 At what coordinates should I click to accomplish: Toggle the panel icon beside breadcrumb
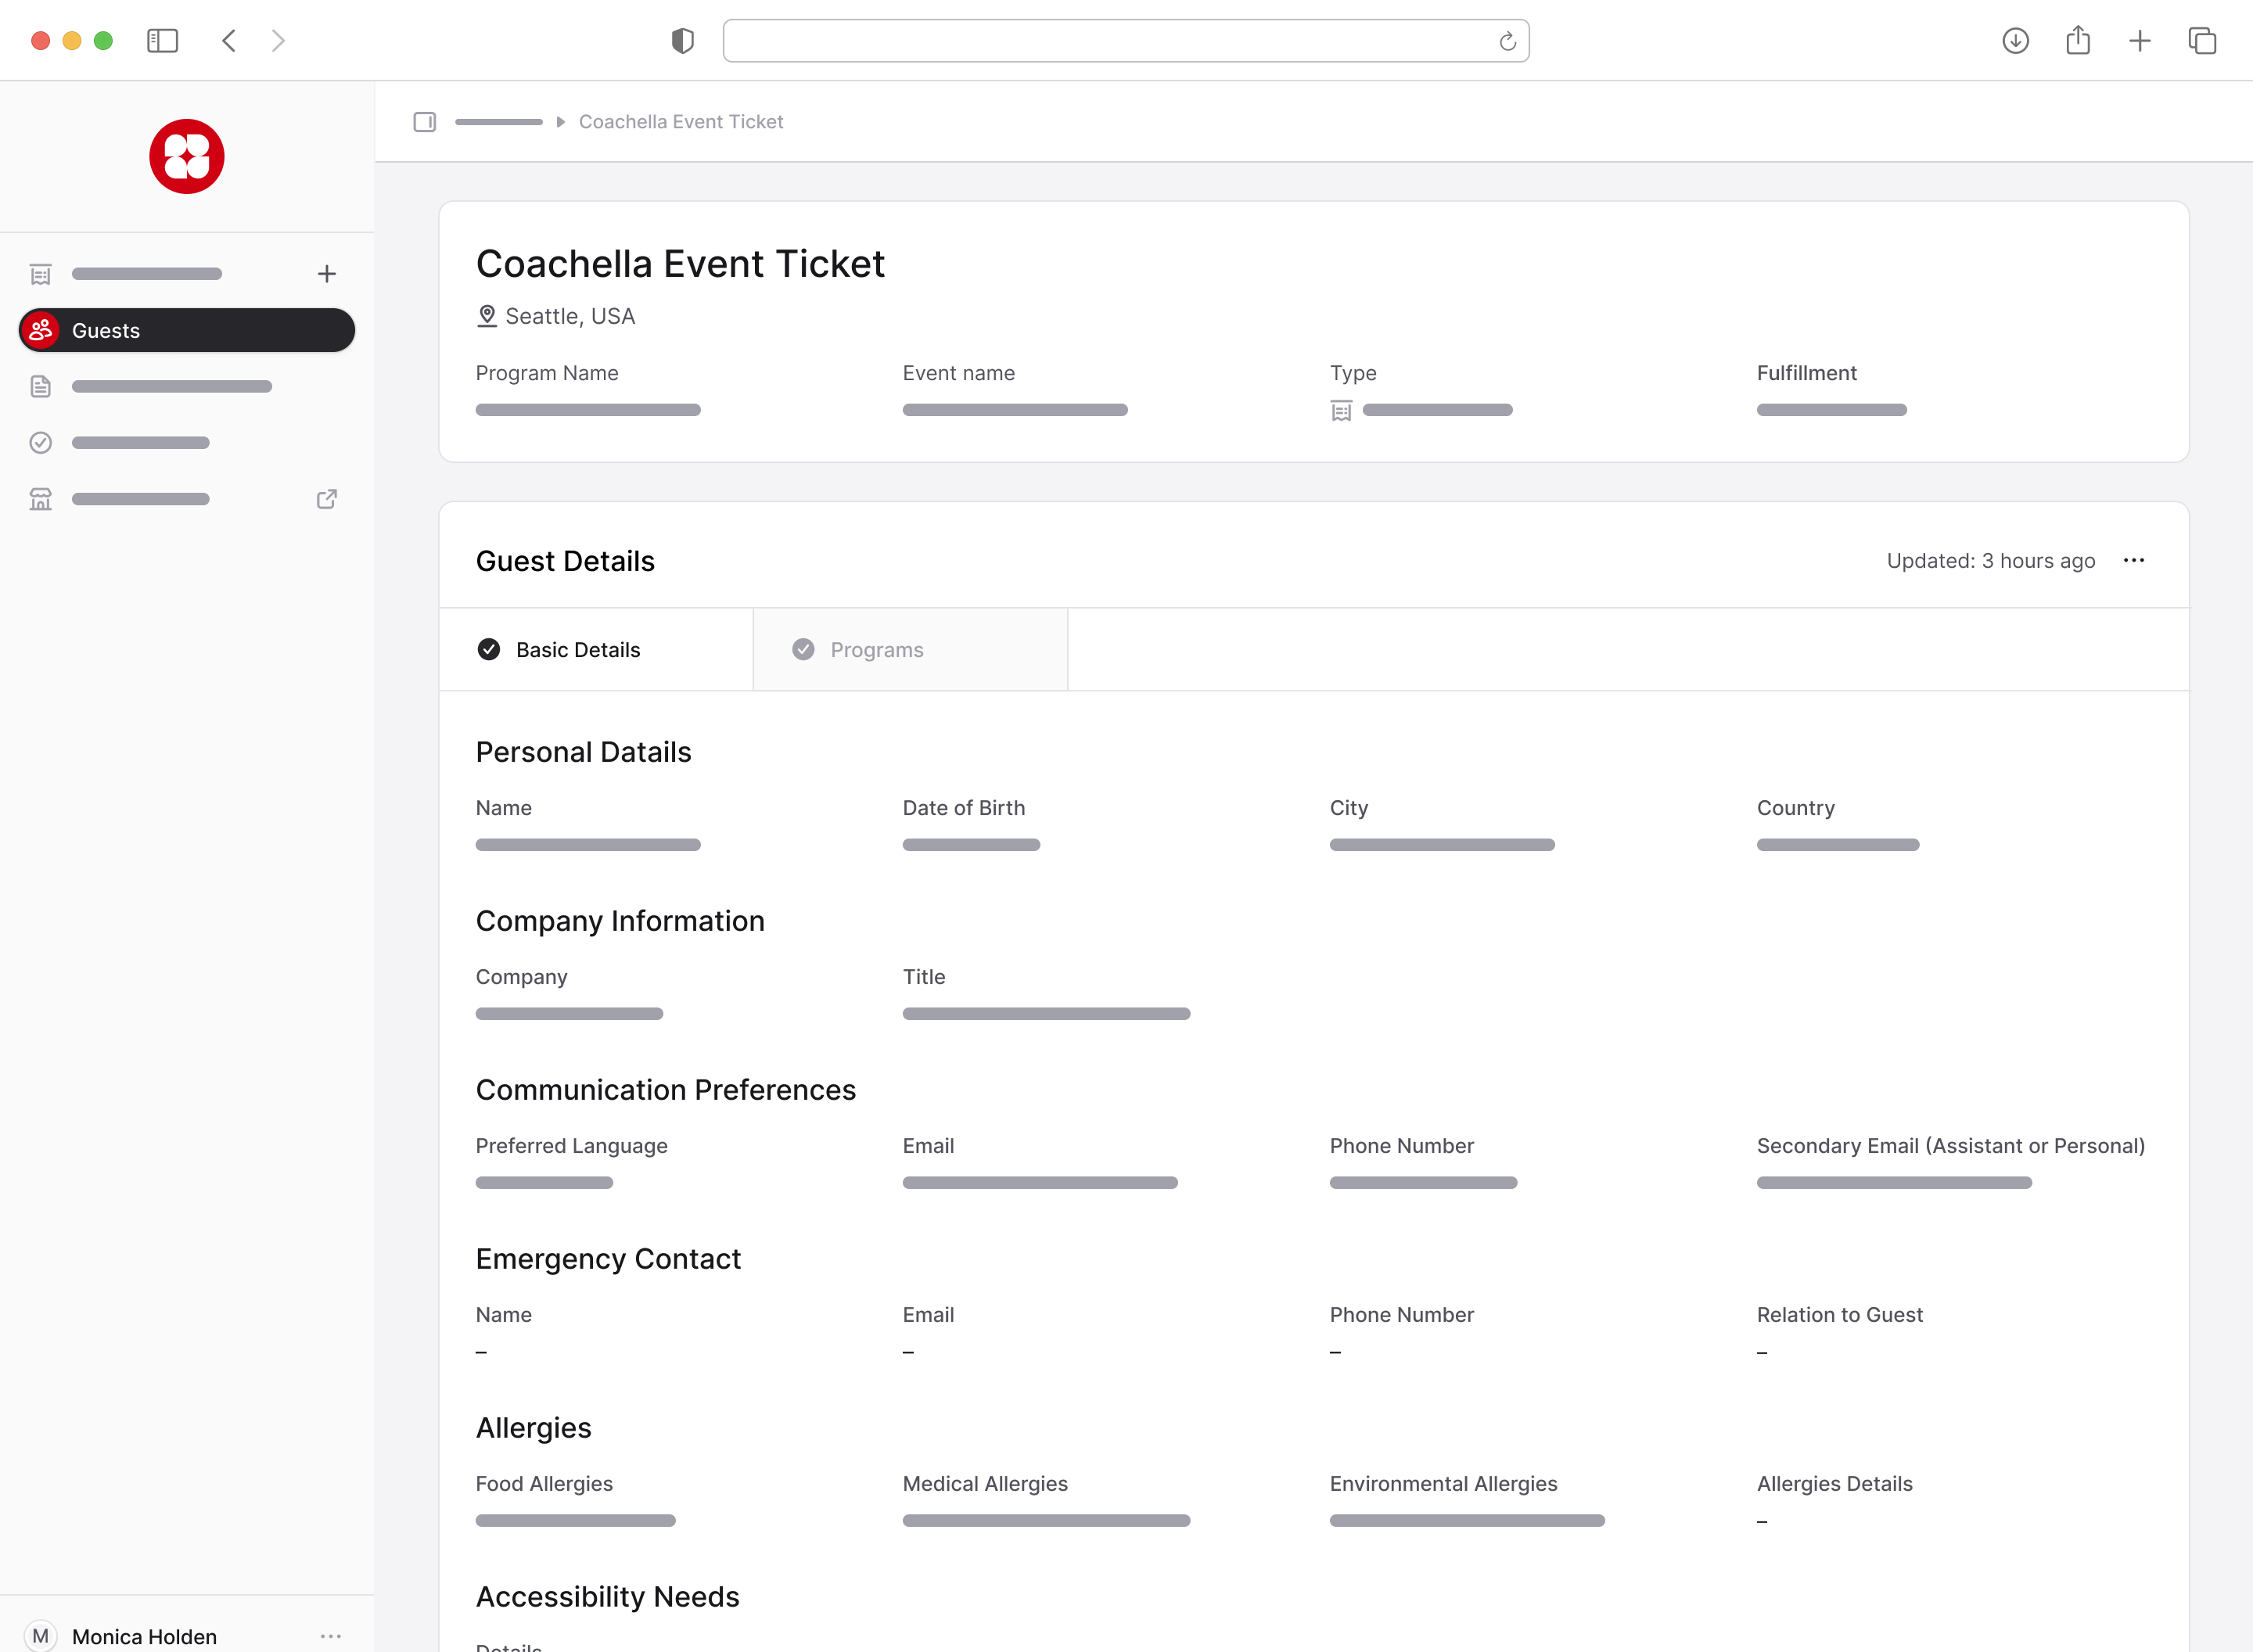[425, 122]
